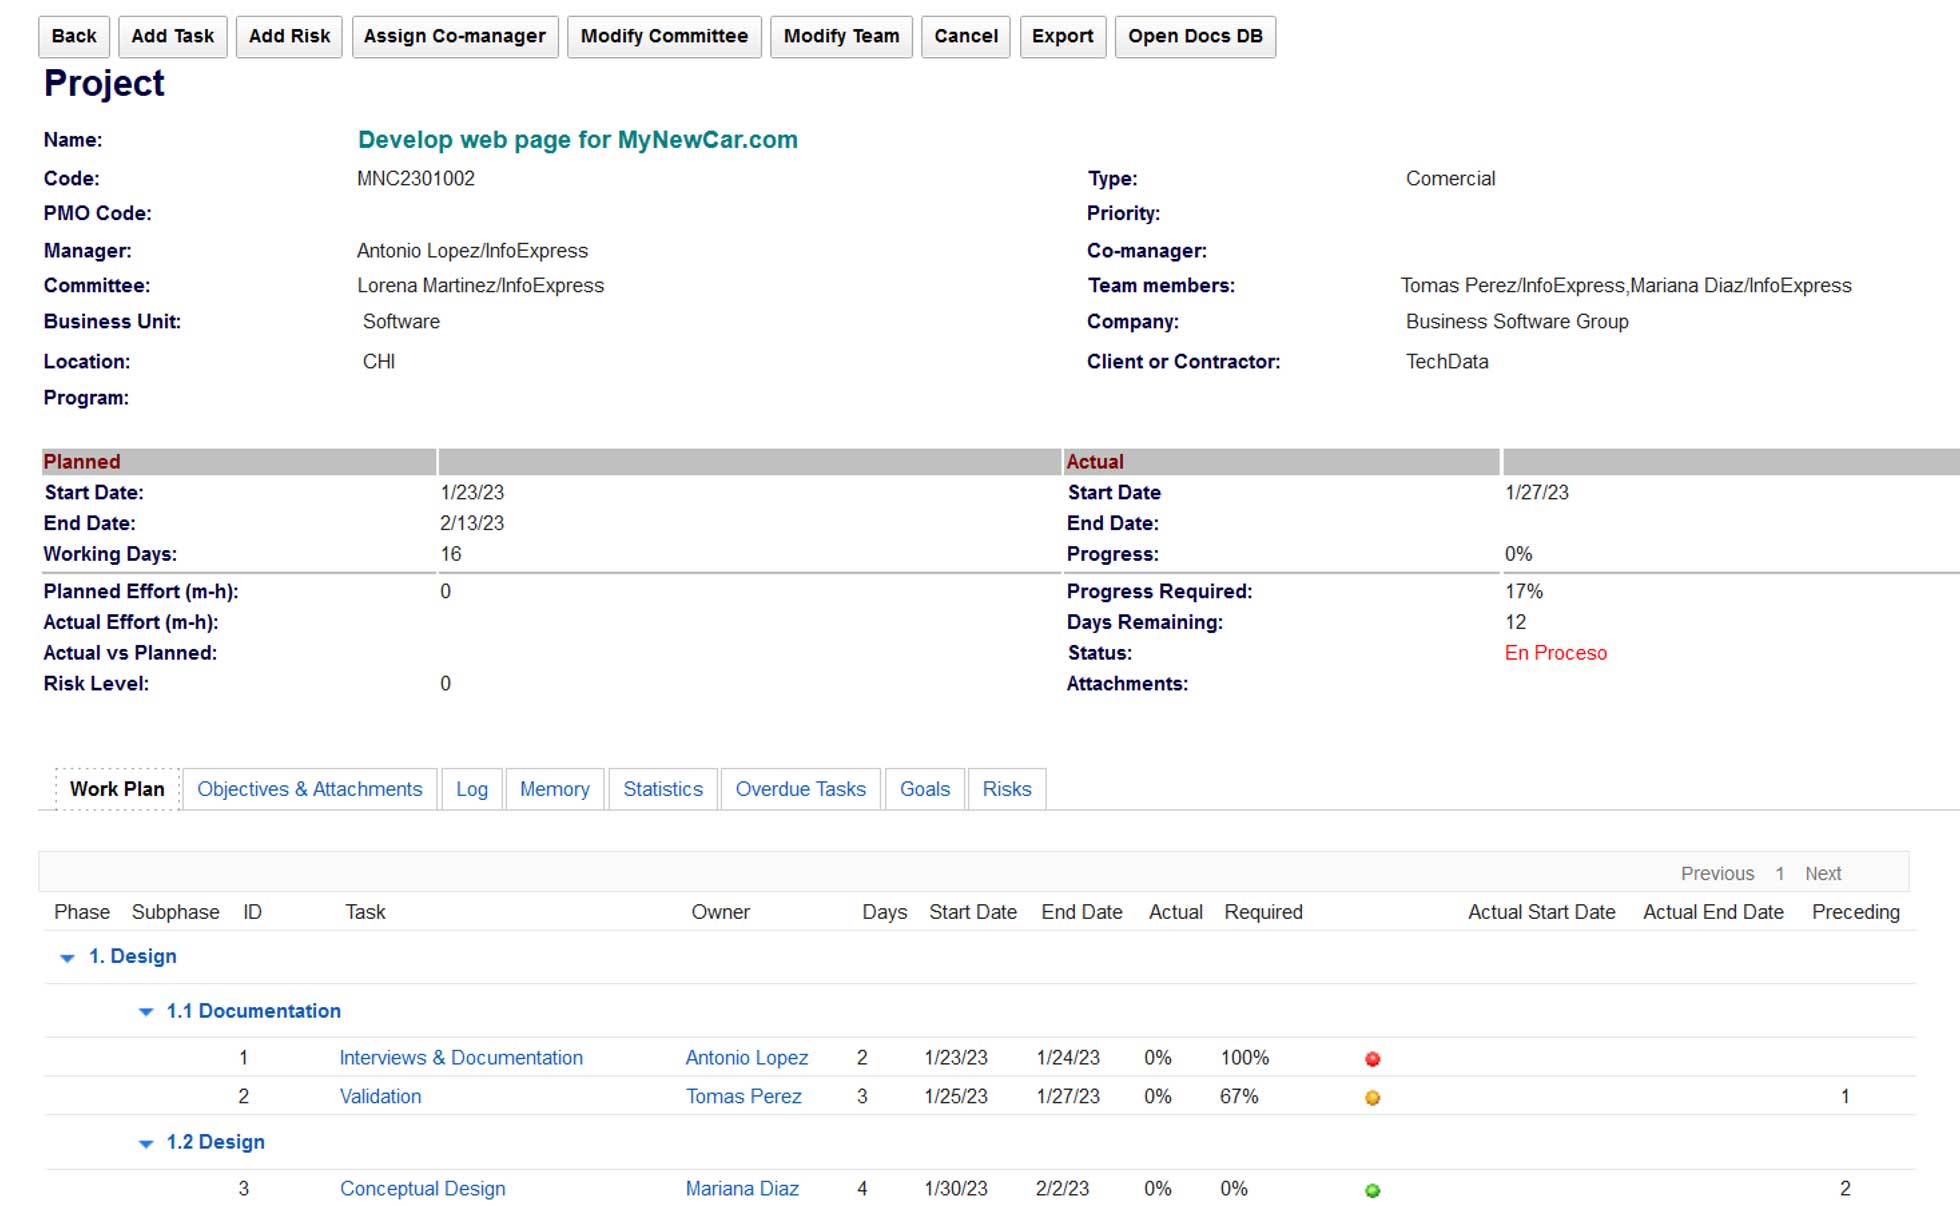Click the Phase column header

pyautogui.click(x=82, y=912)
